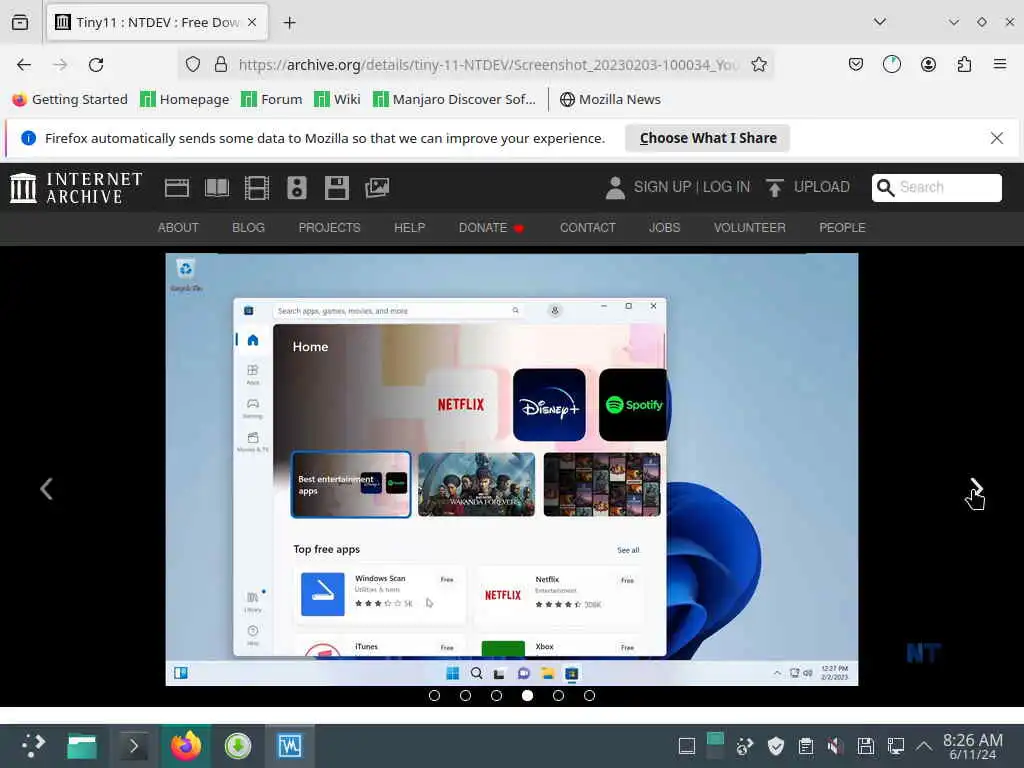This screenshot has height=768, width=1024.
Task: Open the ABOUT menu item
Action: point(178,228)
